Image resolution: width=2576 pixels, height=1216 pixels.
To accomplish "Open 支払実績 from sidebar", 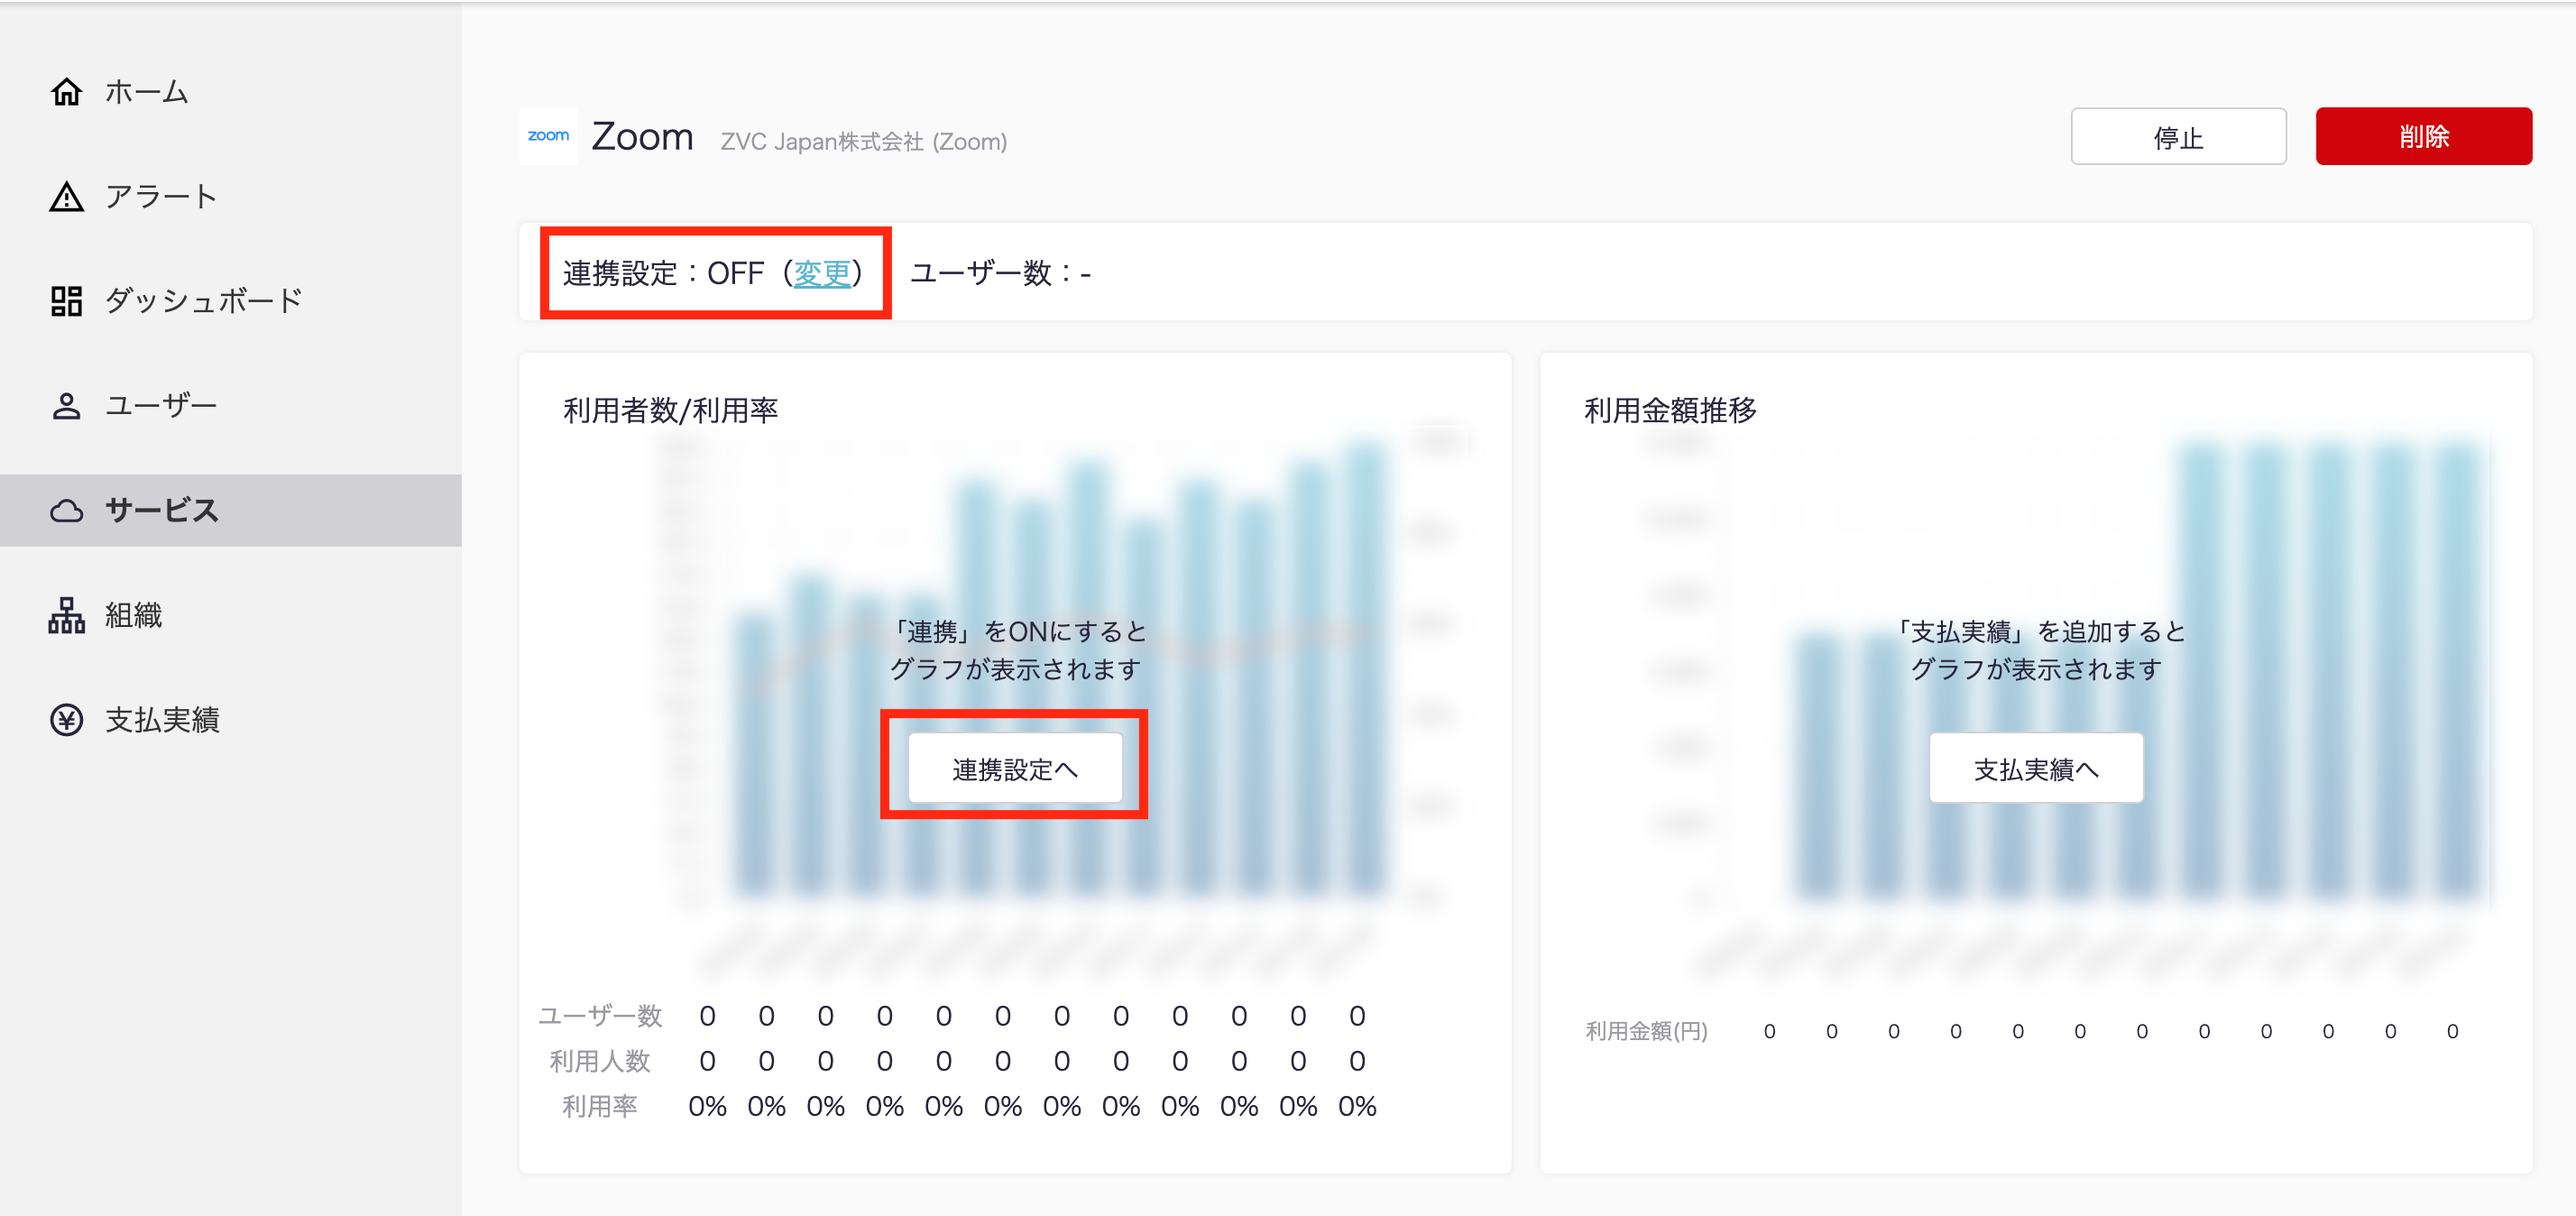I will pyautogui.click(x=162, y=720).
